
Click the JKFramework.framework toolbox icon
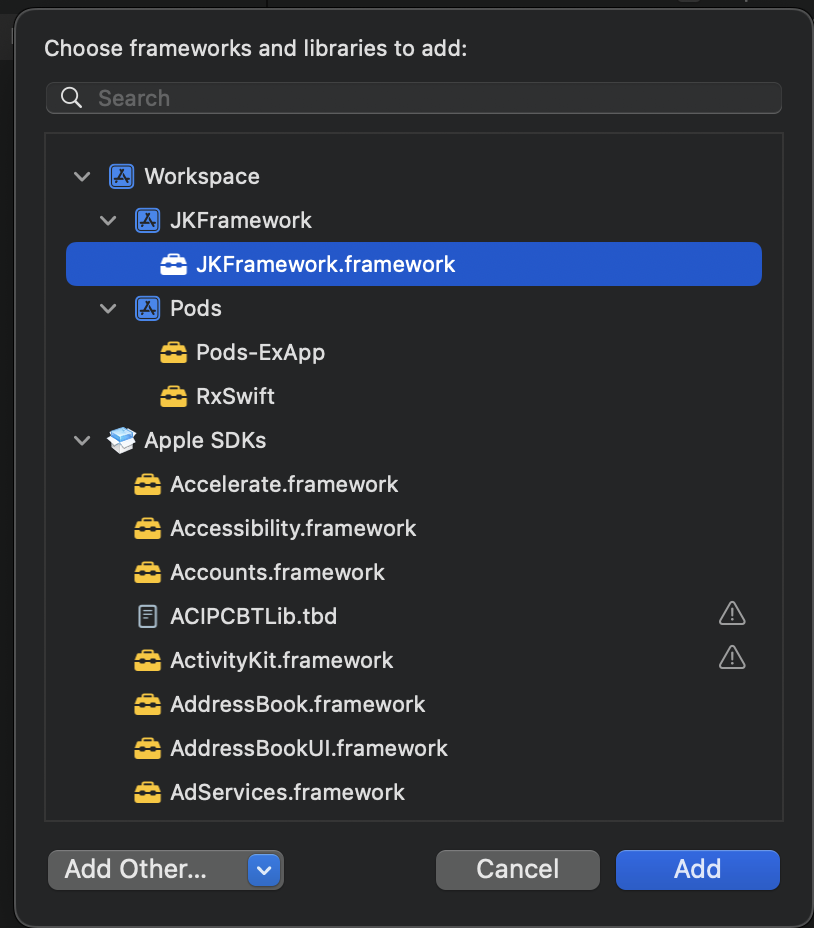[173, 265]
